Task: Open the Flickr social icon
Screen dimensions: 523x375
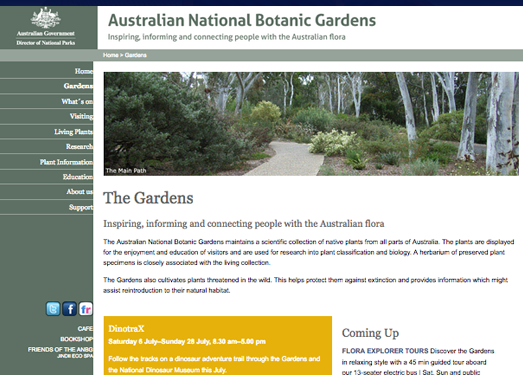Action: tap(85, 309)
